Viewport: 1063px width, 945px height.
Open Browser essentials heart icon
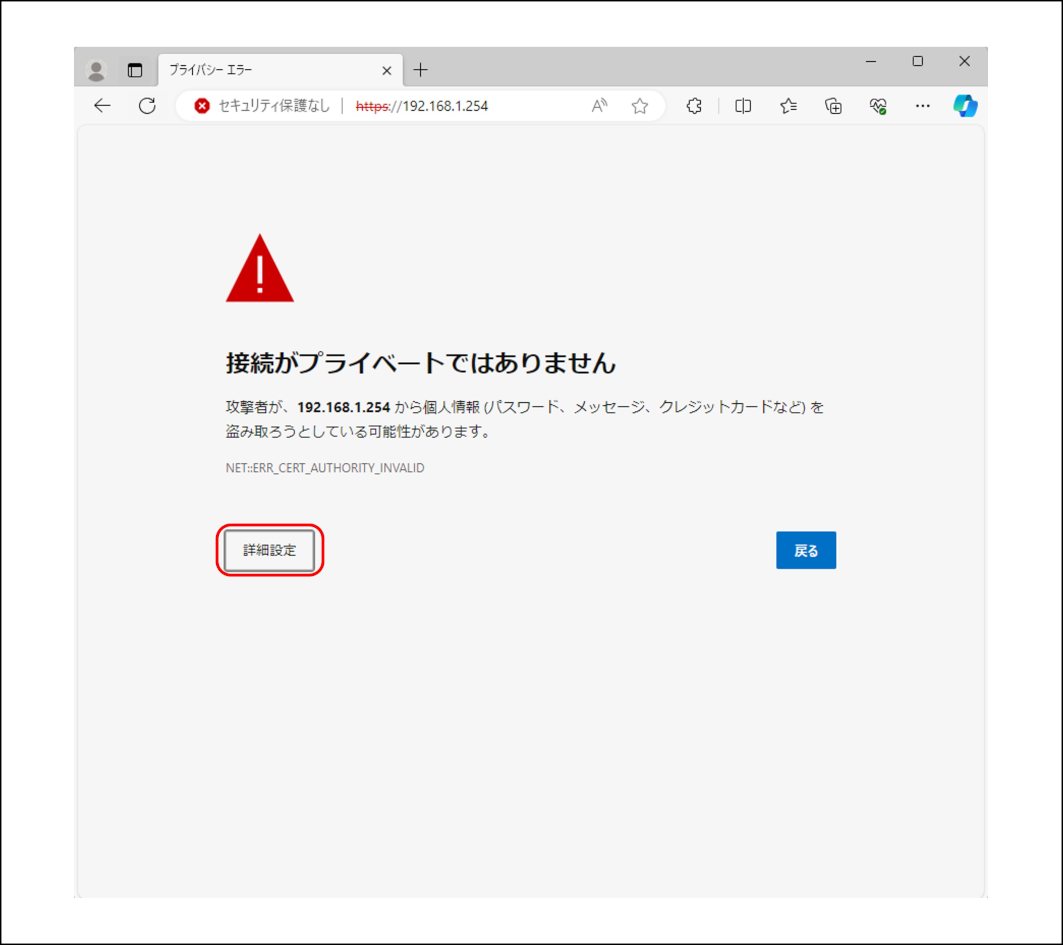pyautogui.click(x=878, y=106)
